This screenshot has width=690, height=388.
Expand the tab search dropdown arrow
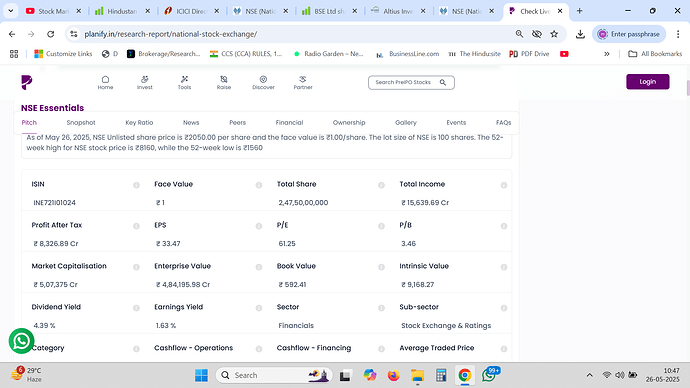[11, 11]
